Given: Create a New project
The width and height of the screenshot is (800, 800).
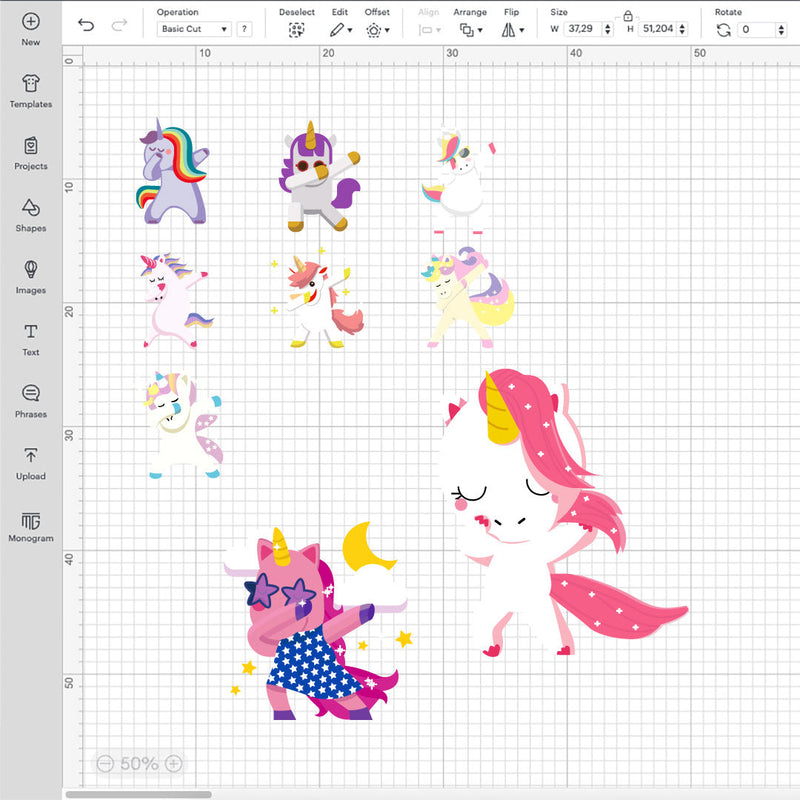Looking at the screenshot, I should point(29,22).
